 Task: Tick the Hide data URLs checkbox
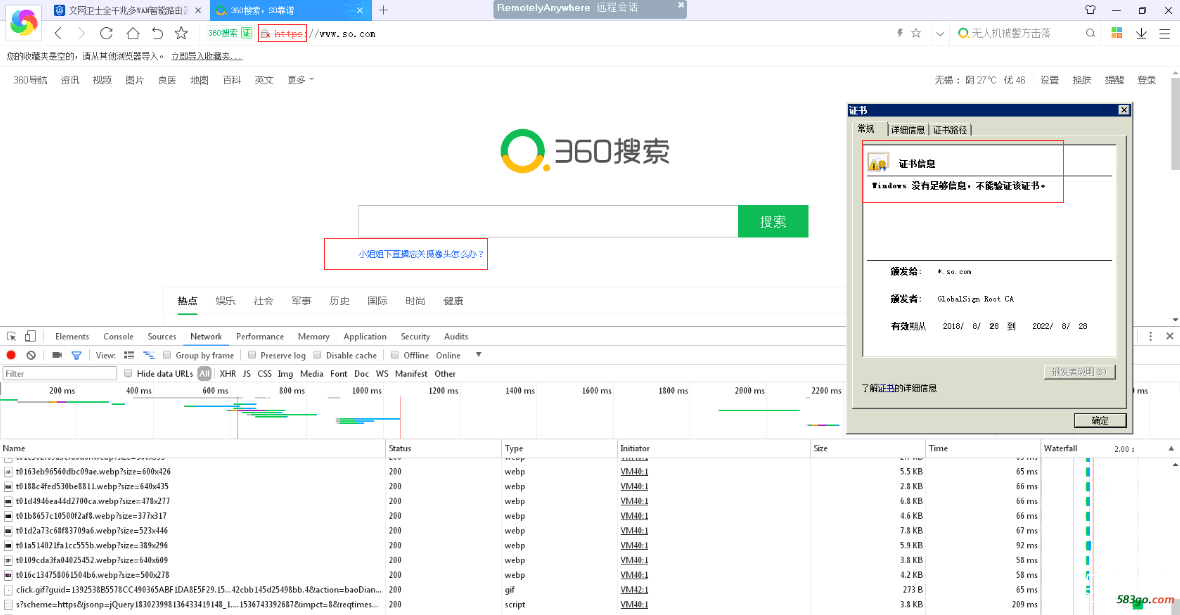128,373
